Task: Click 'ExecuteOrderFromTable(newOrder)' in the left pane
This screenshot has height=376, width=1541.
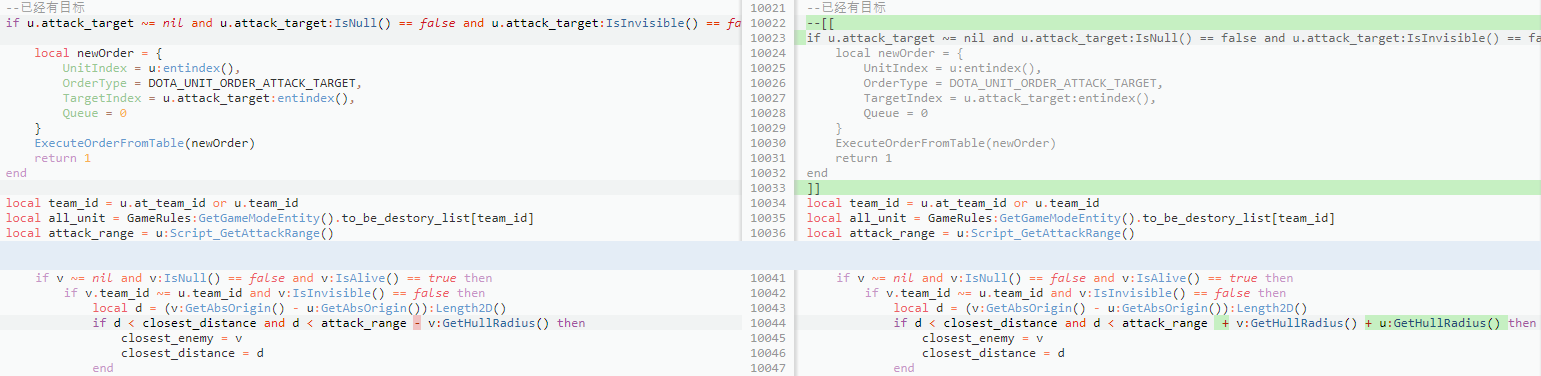Action: click(145, 143)
